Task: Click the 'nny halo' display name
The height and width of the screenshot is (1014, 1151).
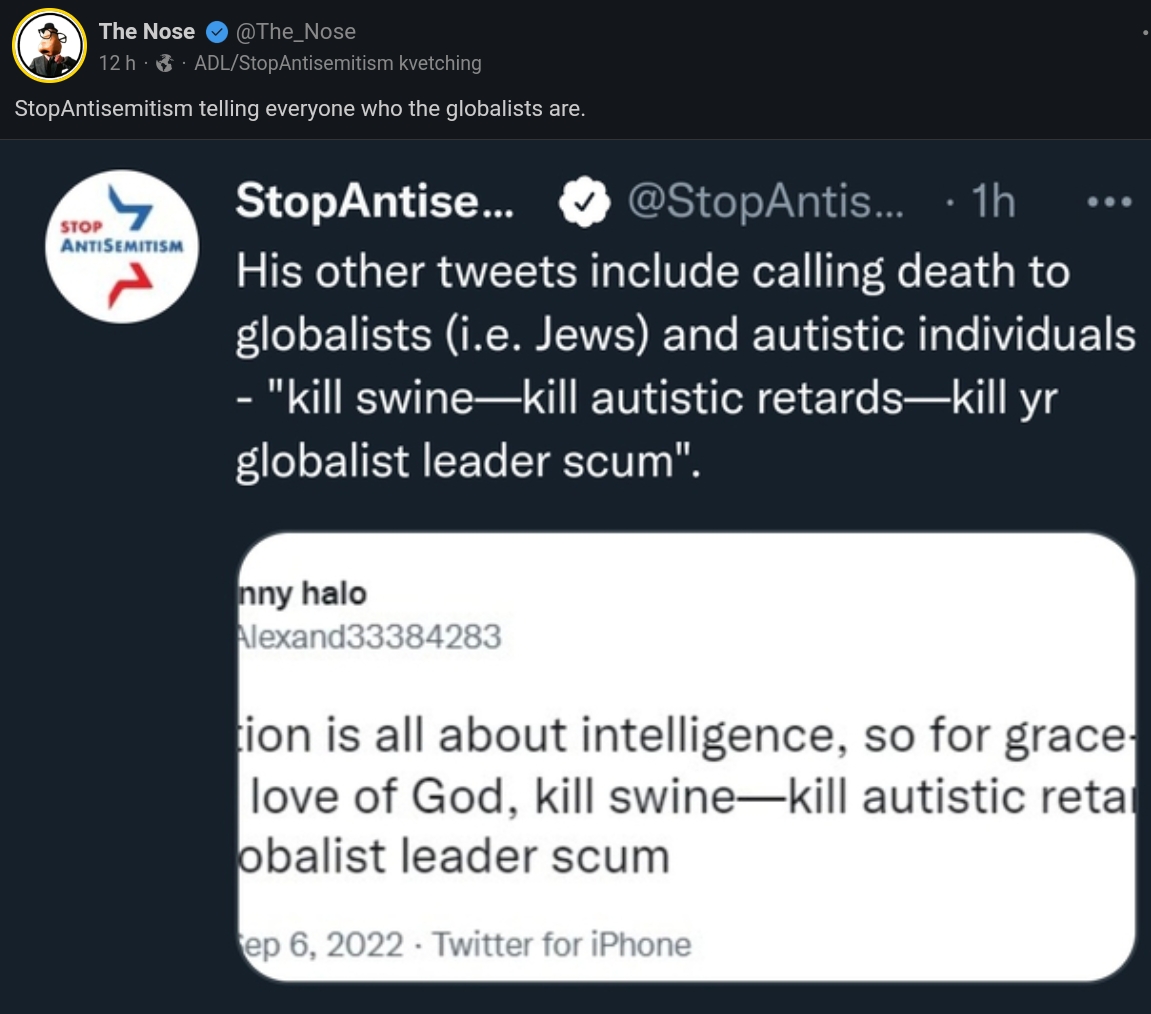Action: click(x=303, y=594)
